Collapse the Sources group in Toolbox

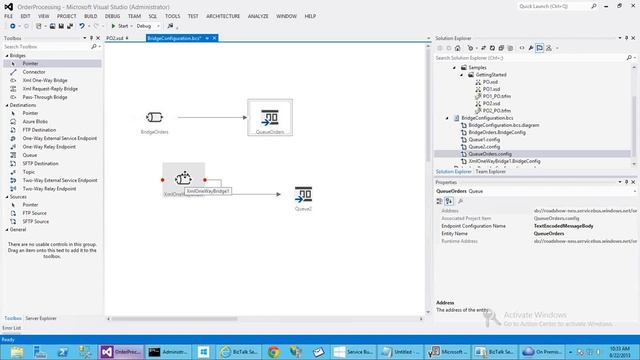pyautogui.click(x=7, y=197)
